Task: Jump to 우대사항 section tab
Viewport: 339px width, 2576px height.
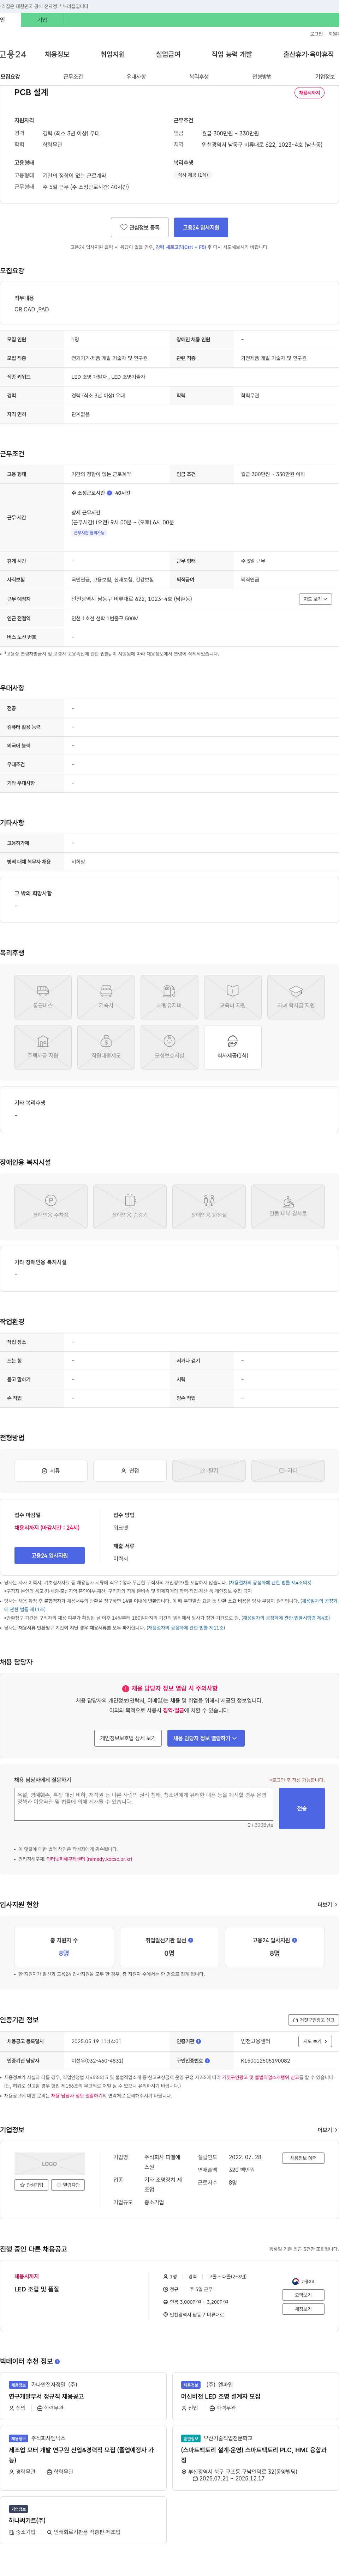Action: 136,76
